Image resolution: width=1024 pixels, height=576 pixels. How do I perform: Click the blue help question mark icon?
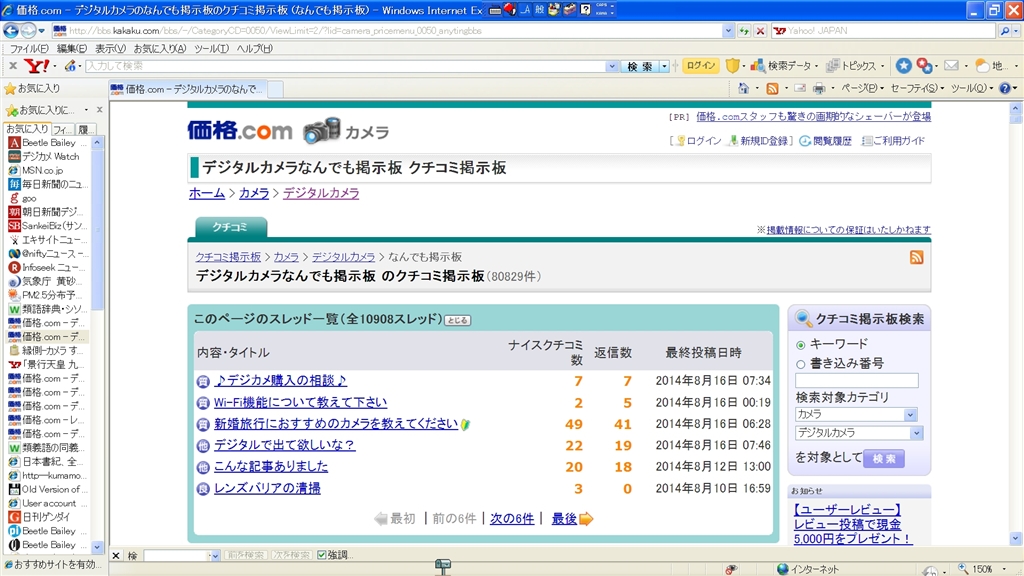point(1005,89)
